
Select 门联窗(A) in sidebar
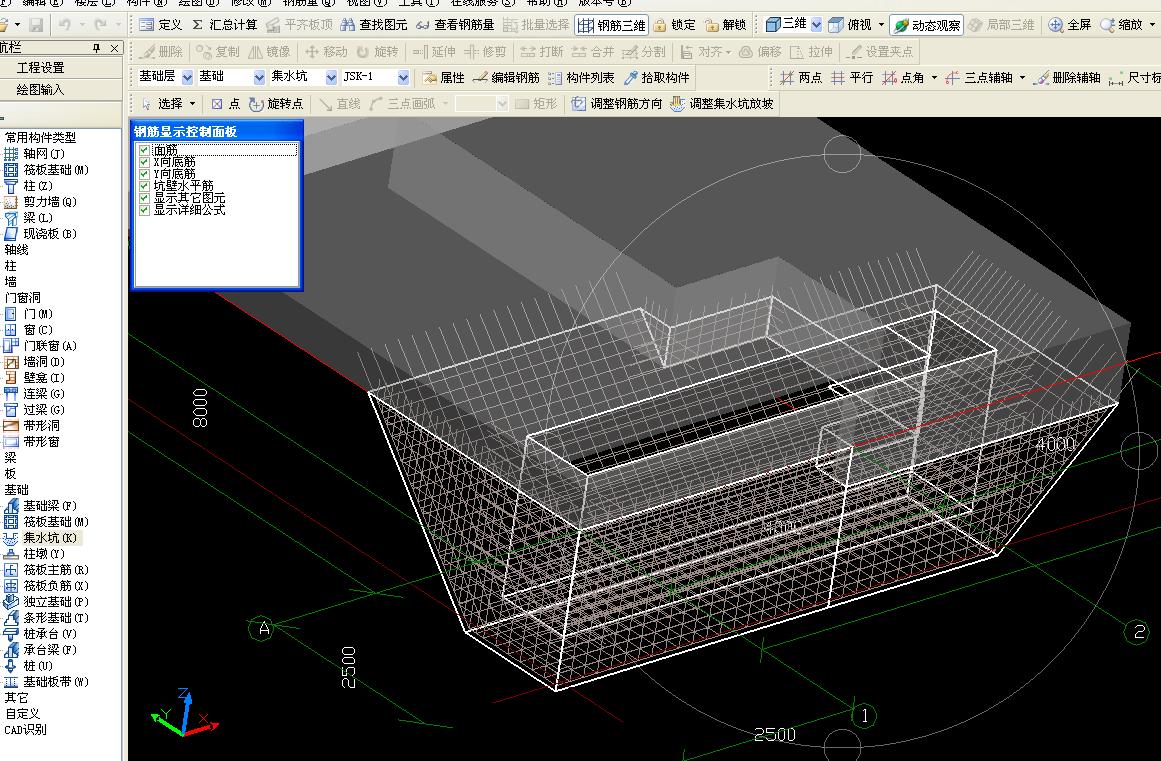coord(40,346)
